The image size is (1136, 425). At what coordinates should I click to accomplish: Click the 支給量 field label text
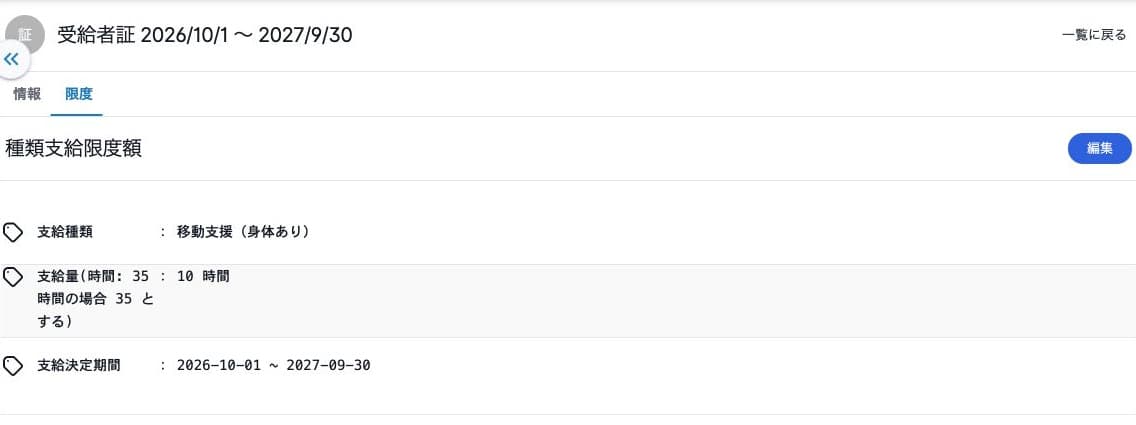point(96,298)
